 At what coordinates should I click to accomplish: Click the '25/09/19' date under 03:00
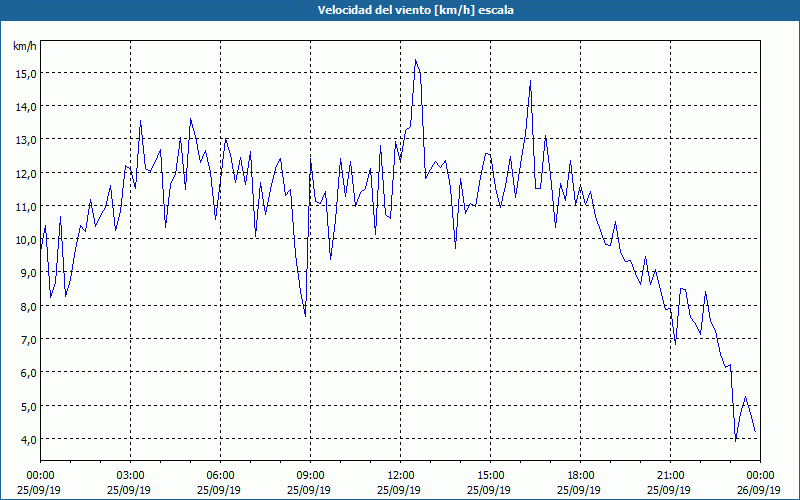click(x=131, y=490)
